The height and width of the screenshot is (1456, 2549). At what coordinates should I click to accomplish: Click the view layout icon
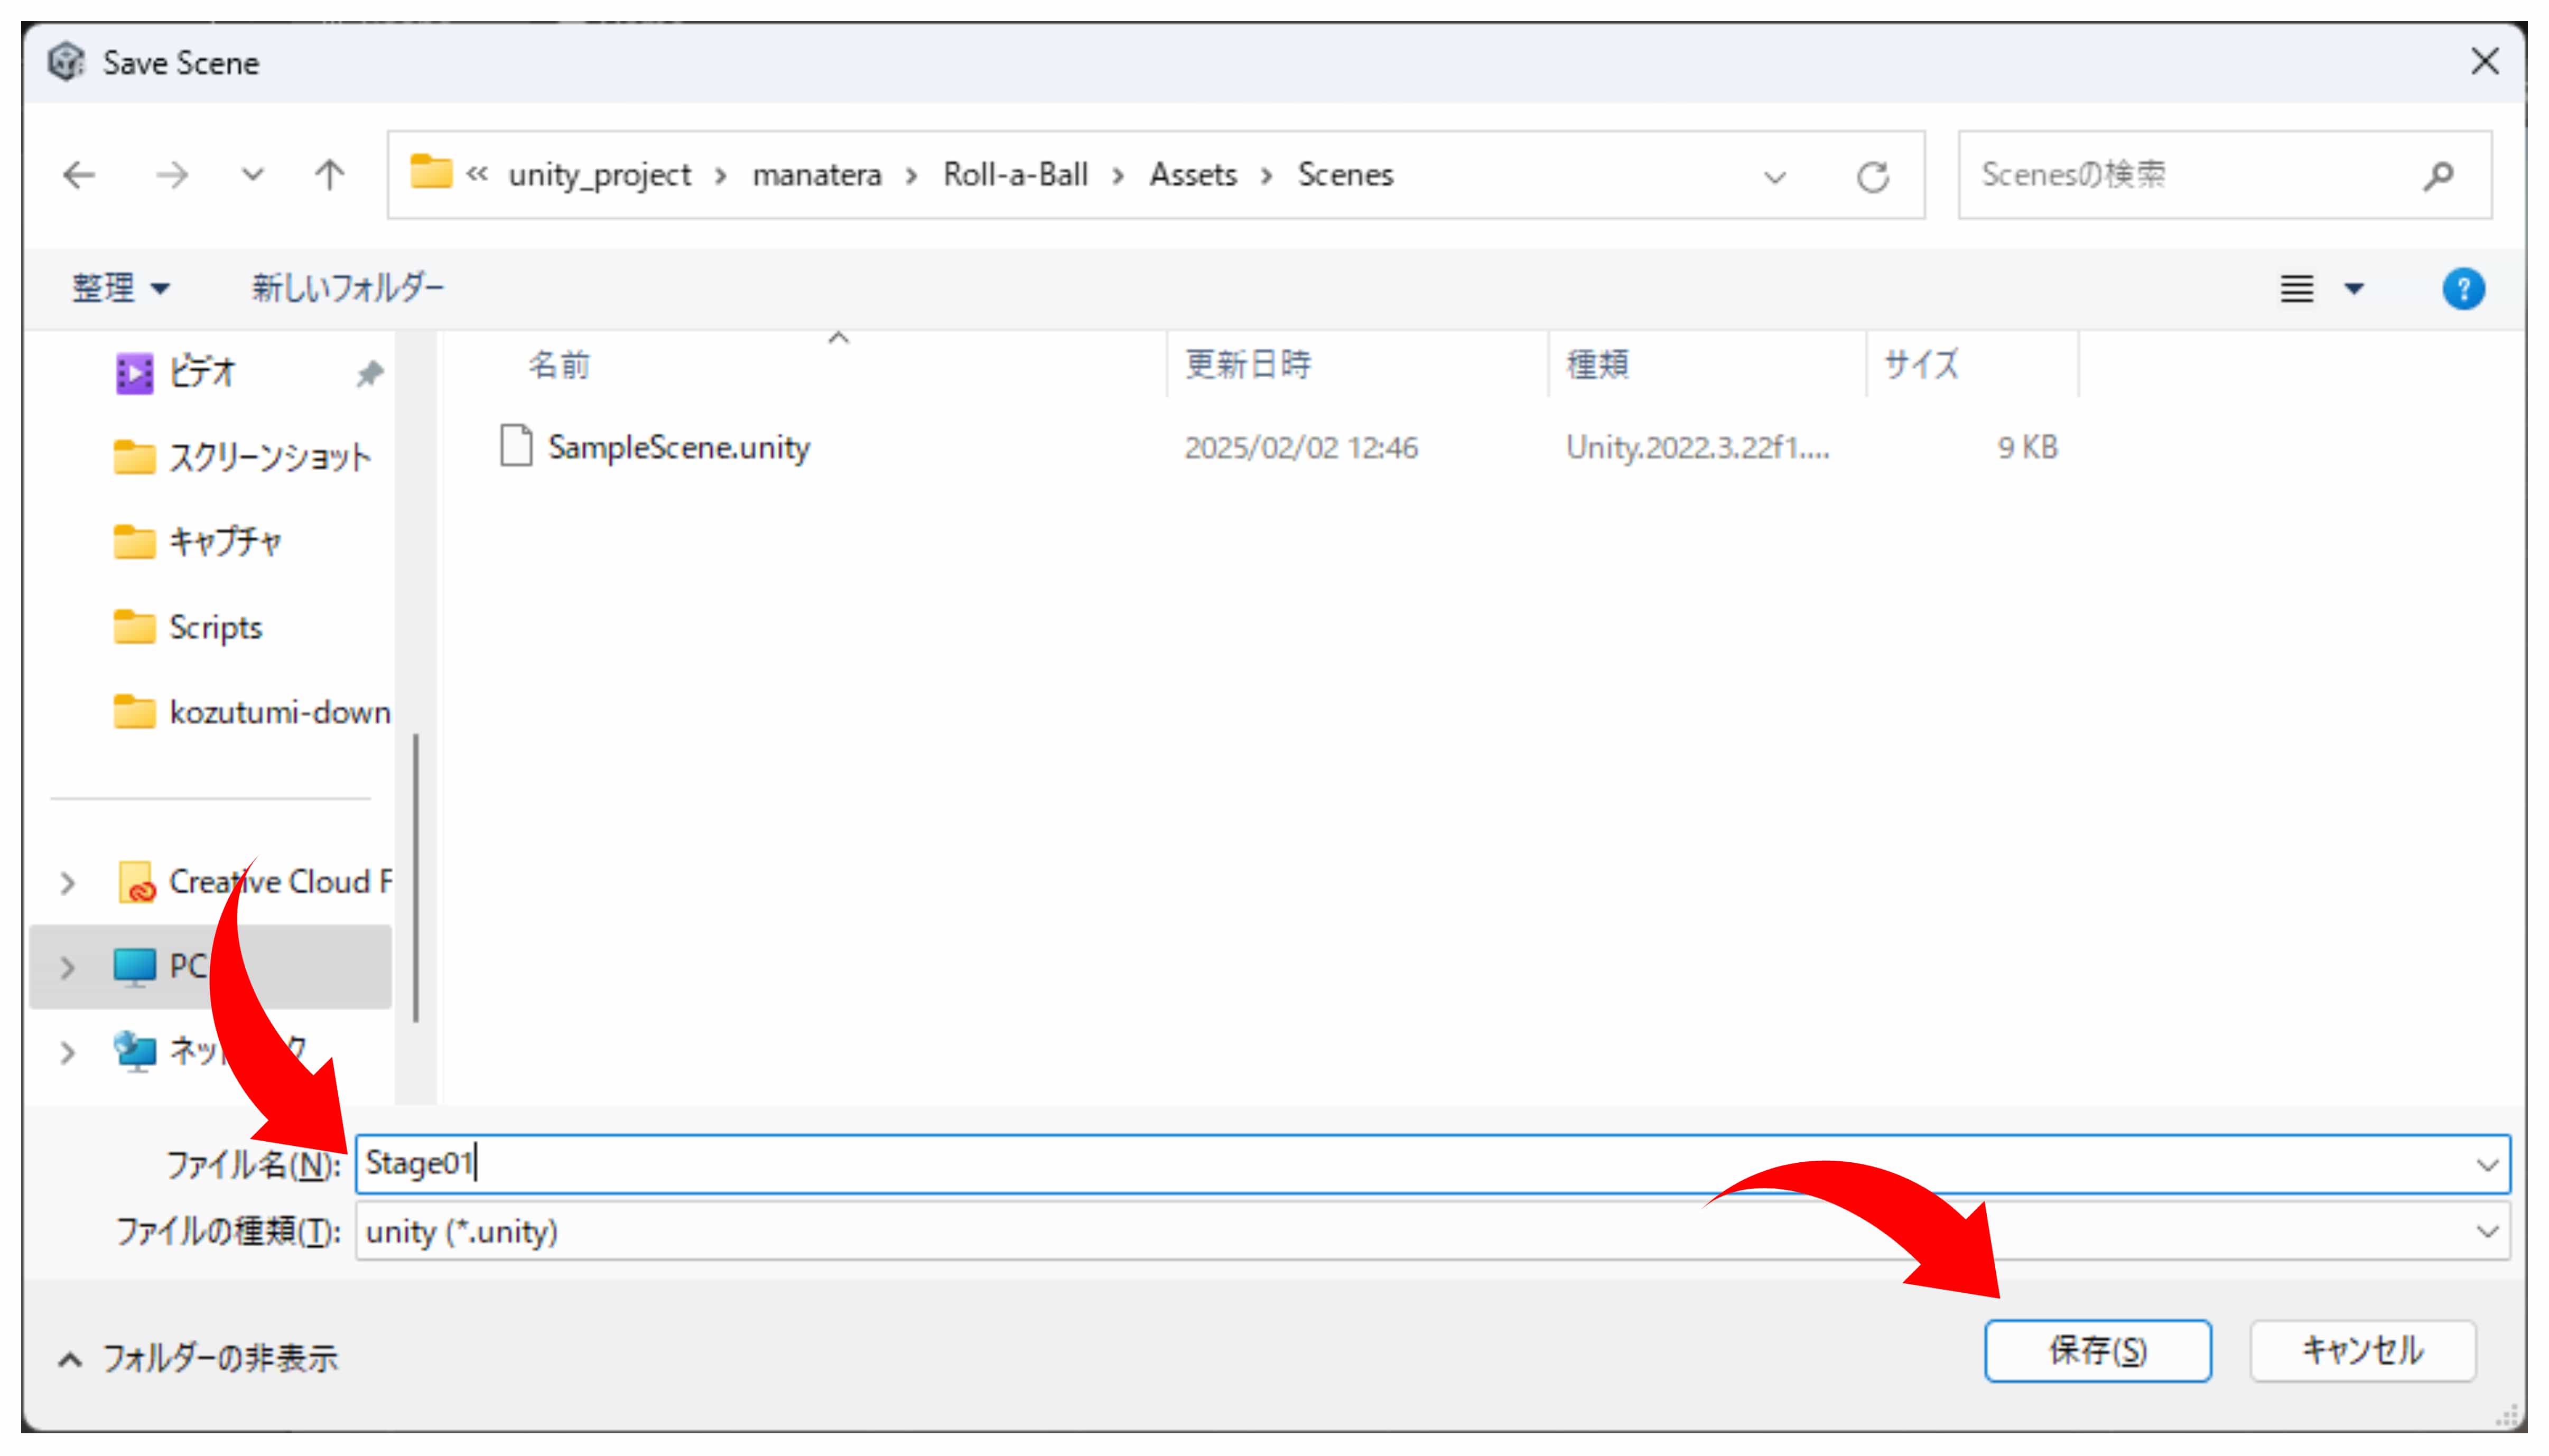pyautogui.click(x=2297, y=289)
